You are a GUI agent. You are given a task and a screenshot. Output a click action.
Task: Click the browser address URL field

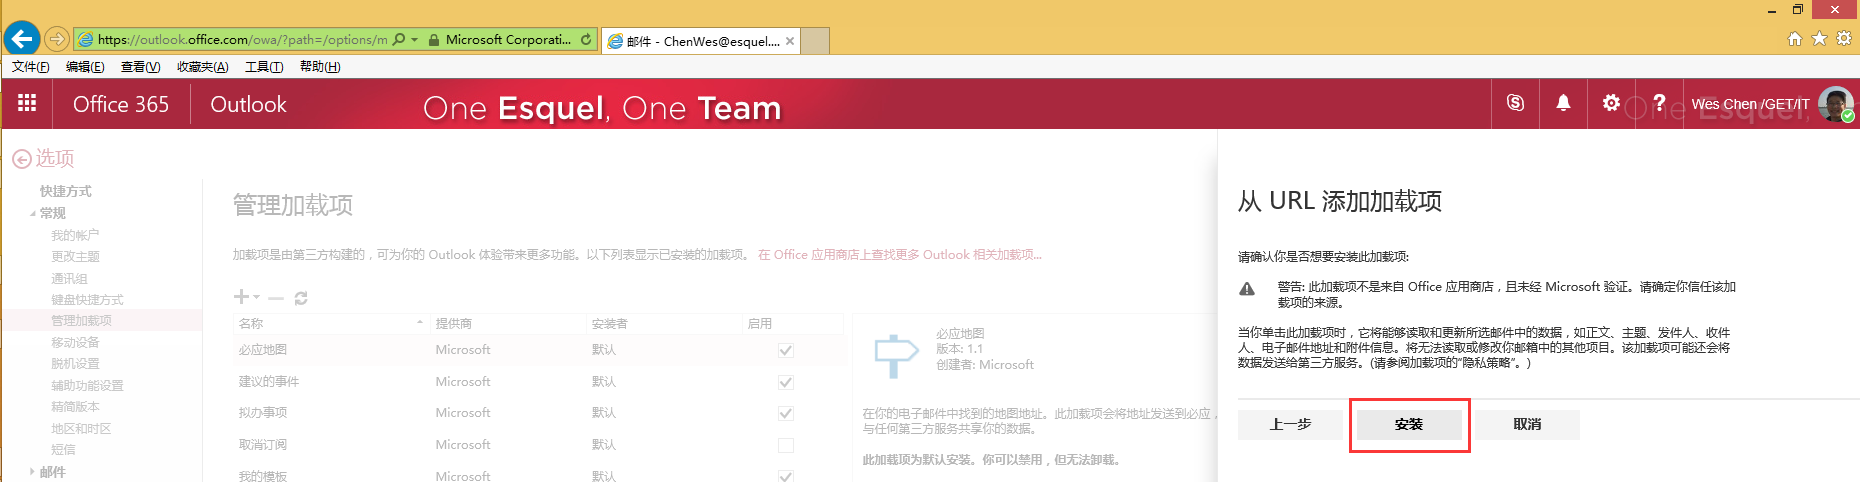[x=242, y=40]
